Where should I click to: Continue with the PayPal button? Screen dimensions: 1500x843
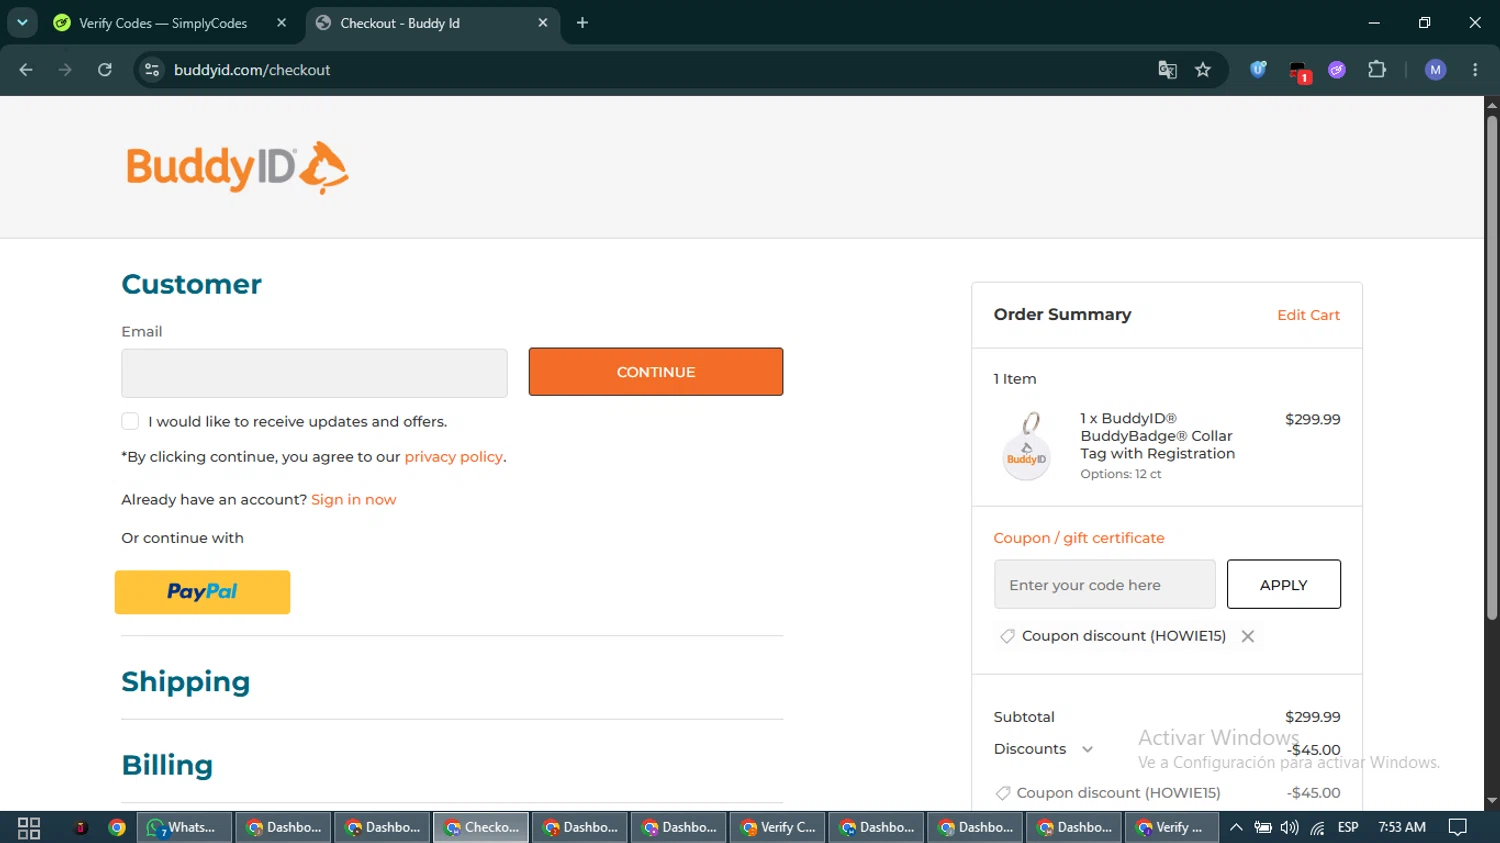point(202,592)
